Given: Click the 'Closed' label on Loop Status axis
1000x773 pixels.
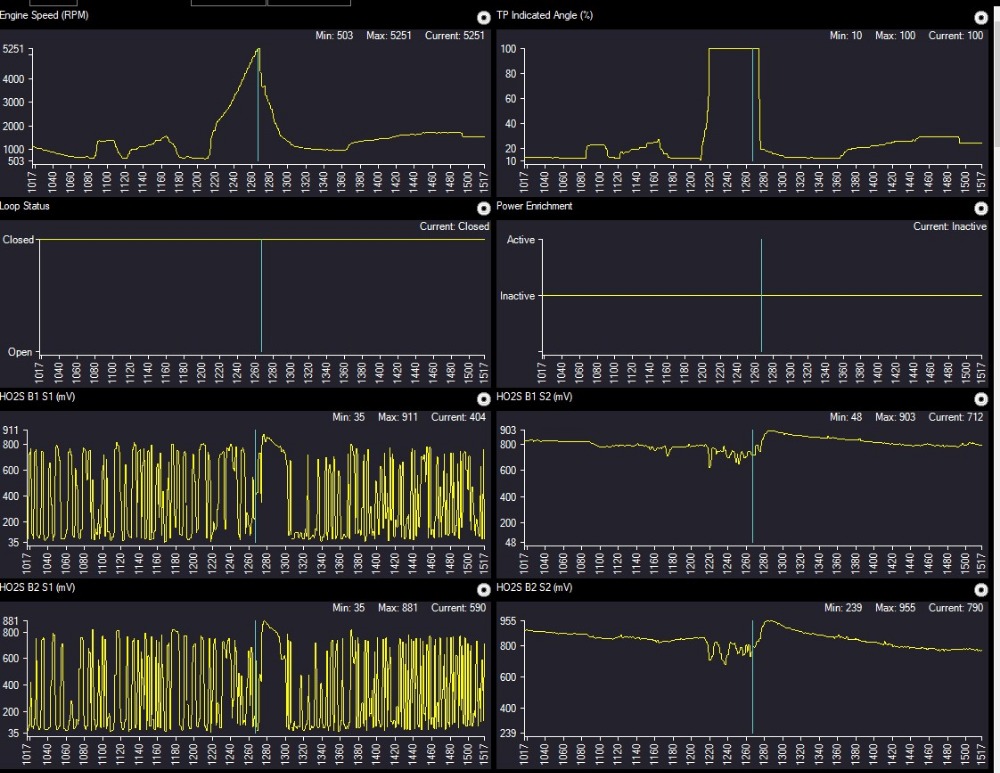Looking at the screenshot, I should click(18, 240).
